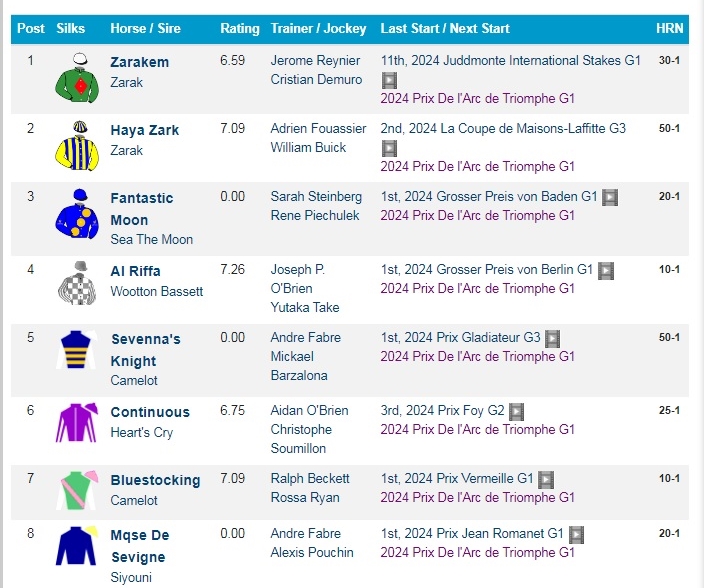Click the Post column header

click(x=31, y=29)
